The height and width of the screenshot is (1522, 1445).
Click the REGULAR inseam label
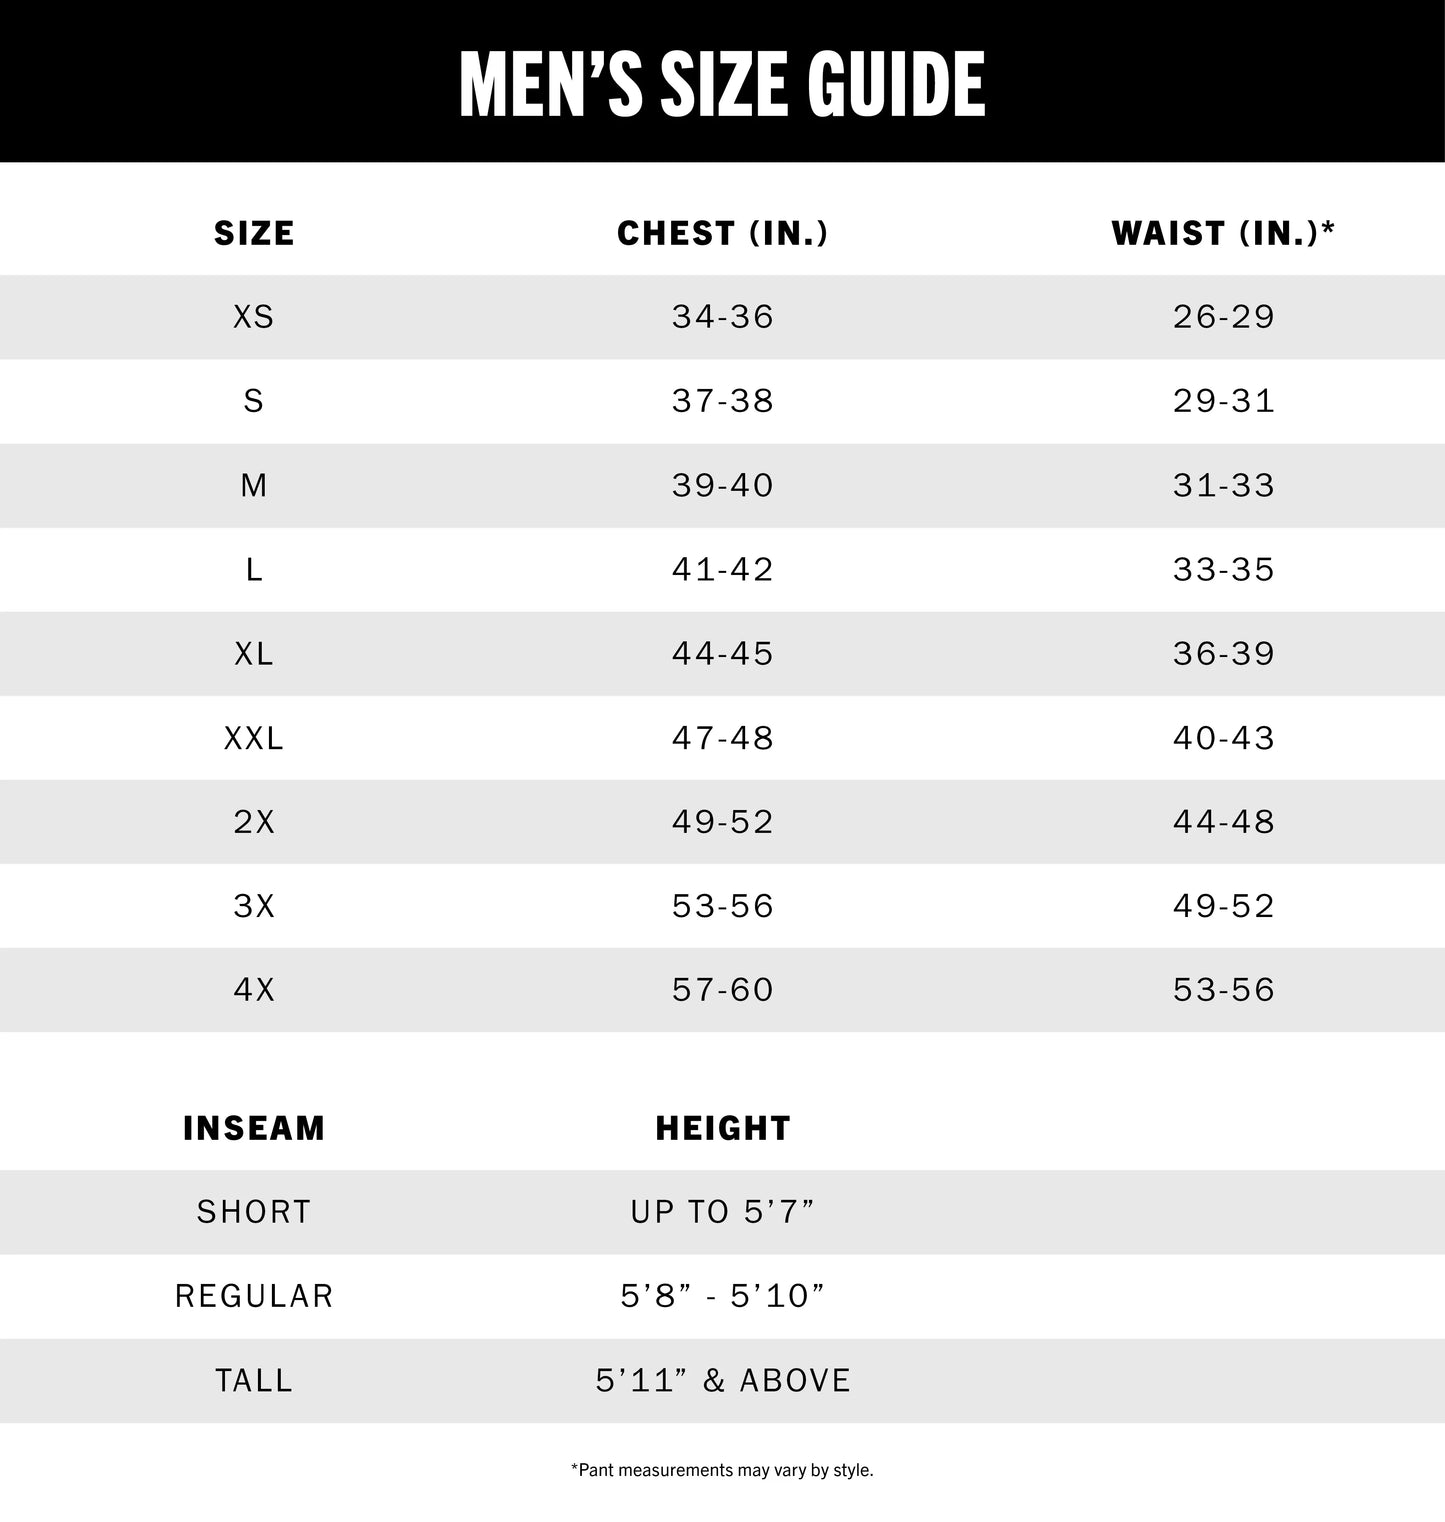(x=254, y=1296)
